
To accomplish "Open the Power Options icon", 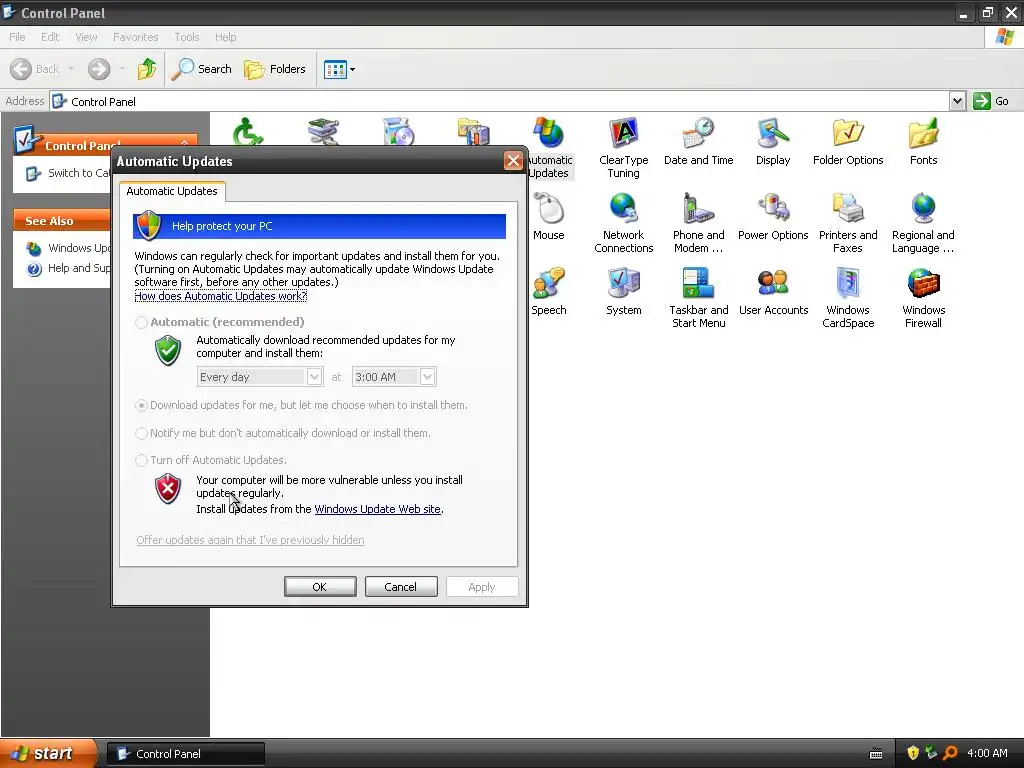I will 773,217.
